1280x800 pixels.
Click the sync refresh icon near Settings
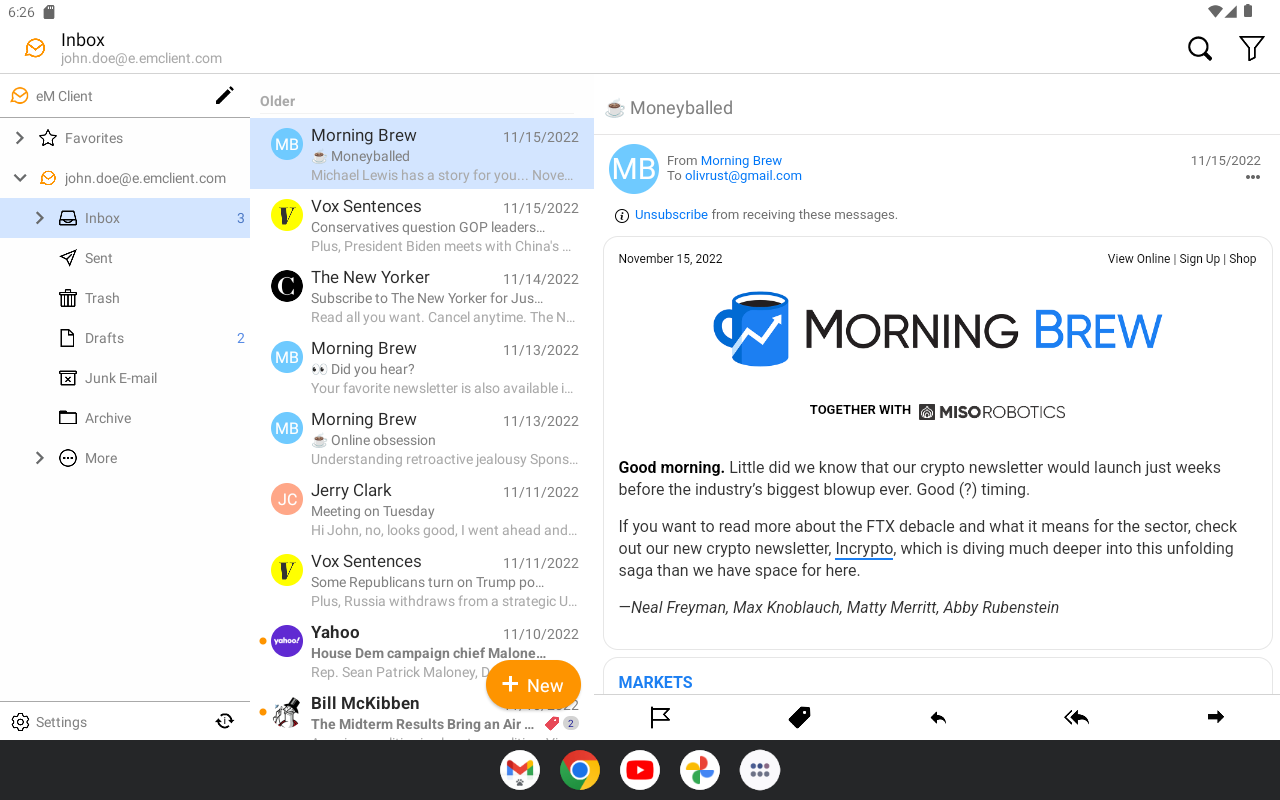pyautogui.click(x=225, y=722)
